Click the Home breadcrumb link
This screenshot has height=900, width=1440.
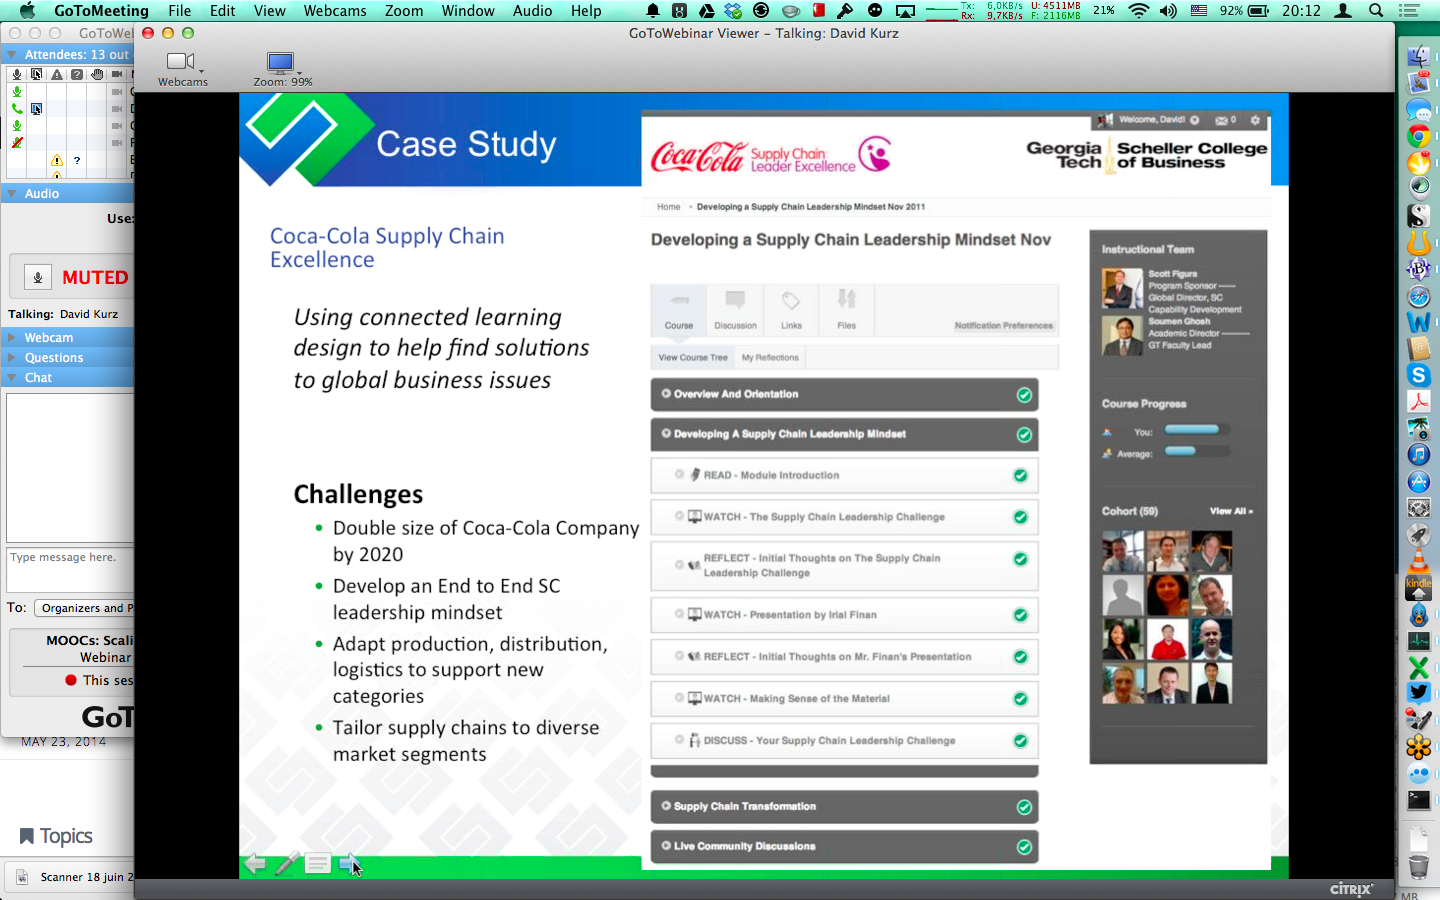(668, 207)
